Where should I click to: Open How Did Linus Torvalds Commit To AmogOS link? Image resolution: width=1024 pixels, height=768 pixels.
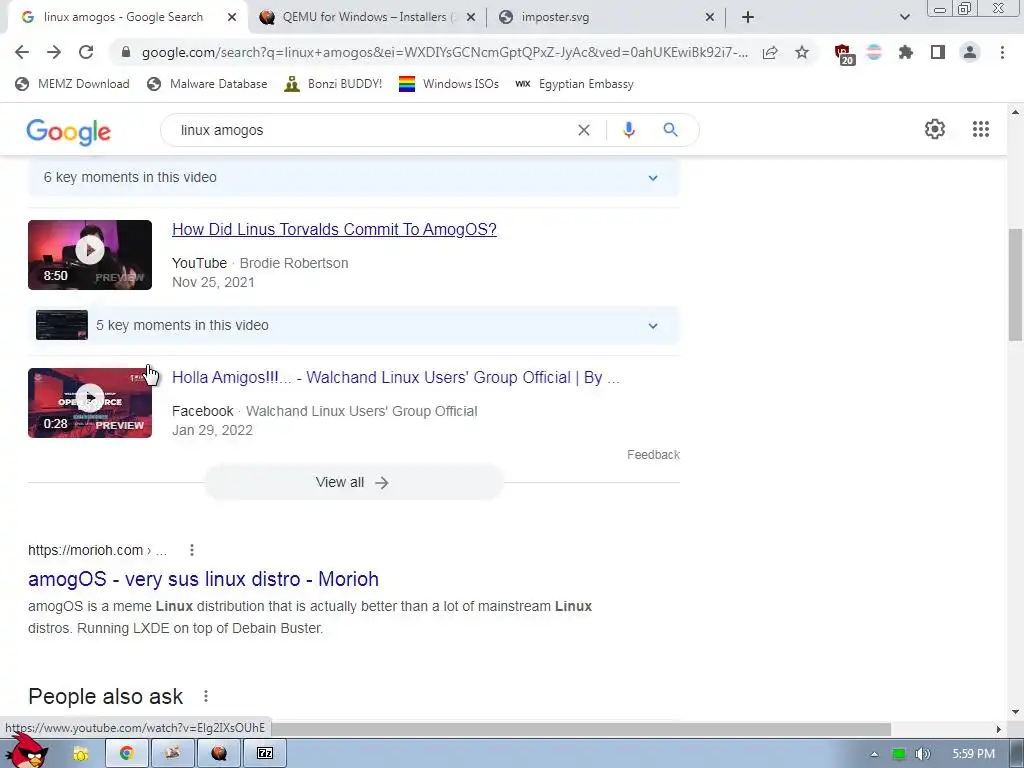click(334, 229)
